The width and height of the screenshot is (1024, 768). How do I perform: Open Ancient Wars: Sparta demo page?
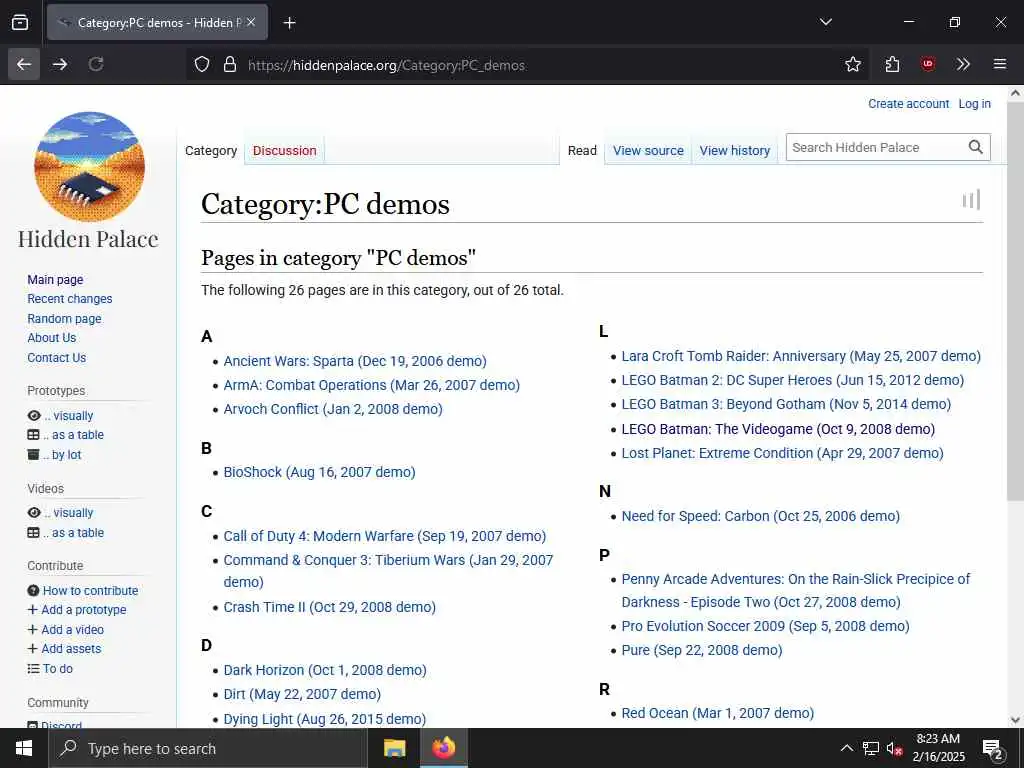(355, 361)
